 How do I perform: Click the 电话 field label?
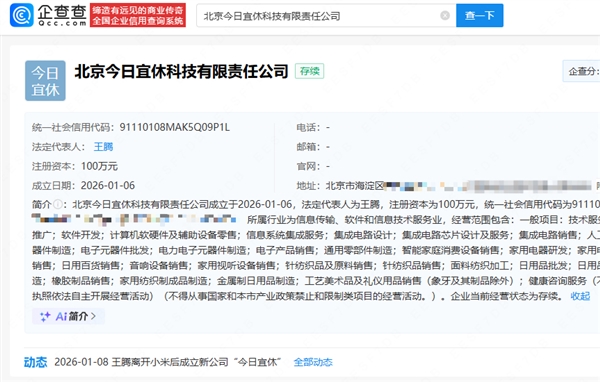[x=308, y=127]
